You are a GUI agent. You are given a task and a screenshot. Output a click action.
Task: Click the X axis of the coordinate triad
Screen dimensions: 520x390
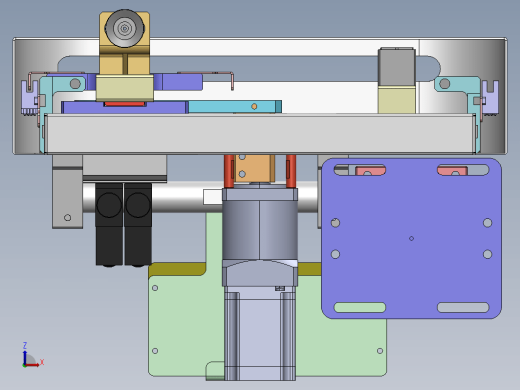coord(33,364)
